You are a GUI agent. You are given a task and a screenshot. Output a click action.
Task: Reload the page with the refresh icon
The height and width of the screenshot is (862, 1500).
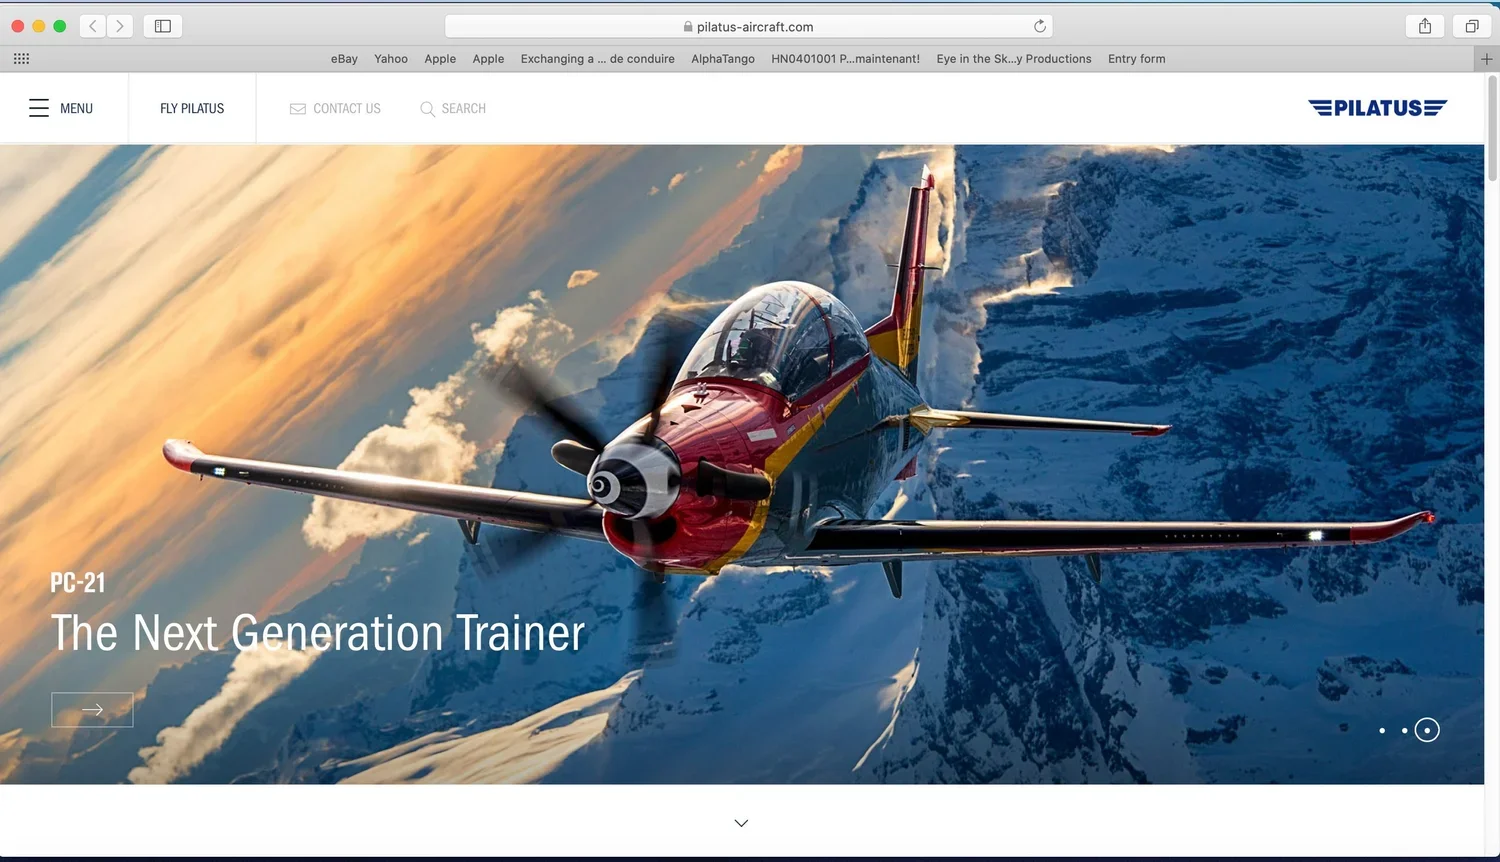(1040, 26)
